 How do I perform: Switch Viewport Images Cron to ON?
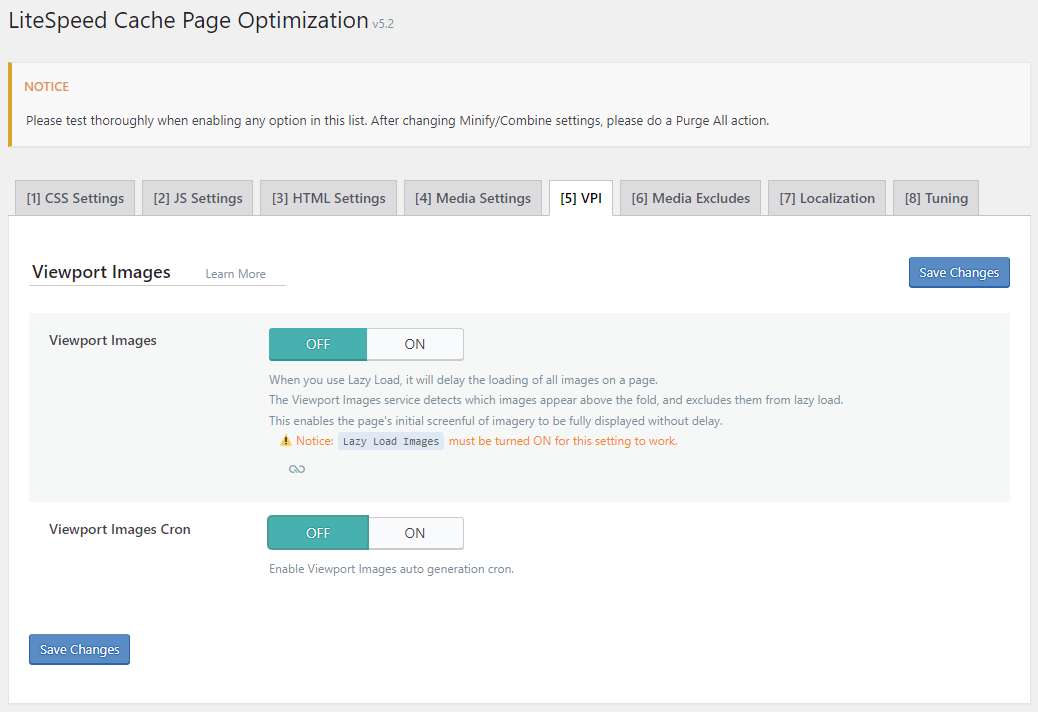[416, 533]
